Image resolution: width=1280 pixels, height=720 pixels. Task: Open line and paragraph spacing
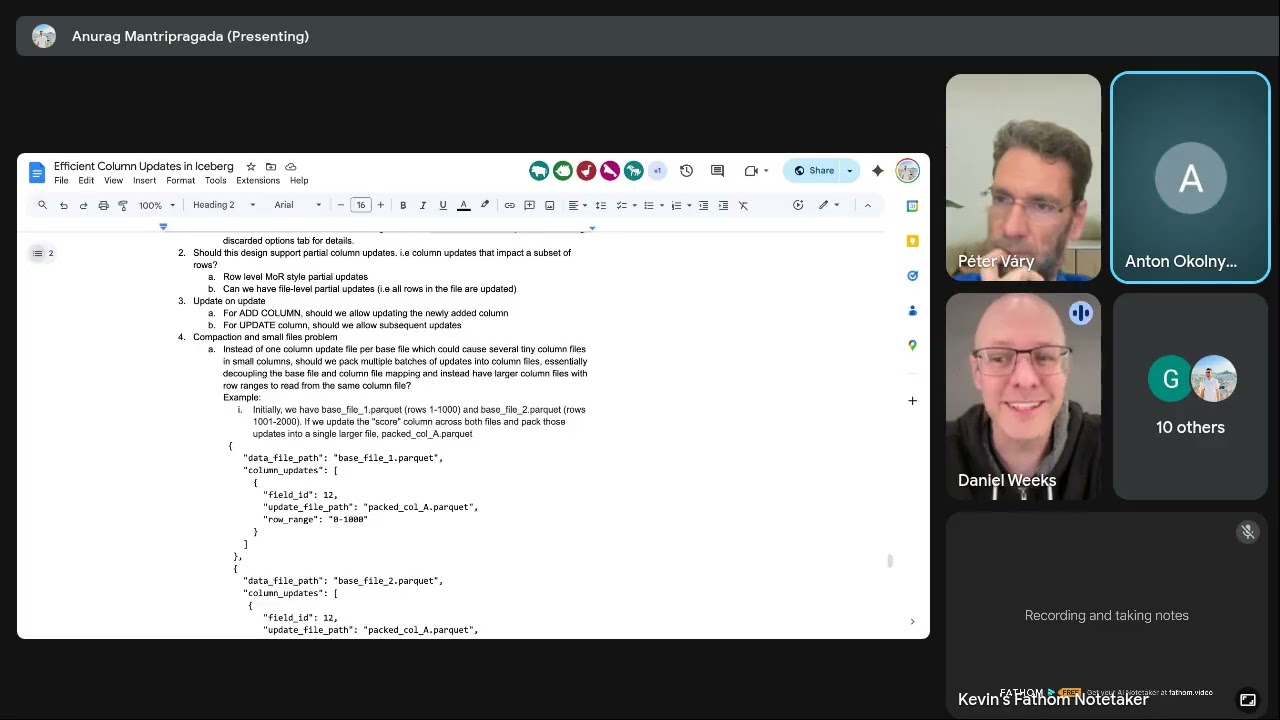tap(600, 205)
